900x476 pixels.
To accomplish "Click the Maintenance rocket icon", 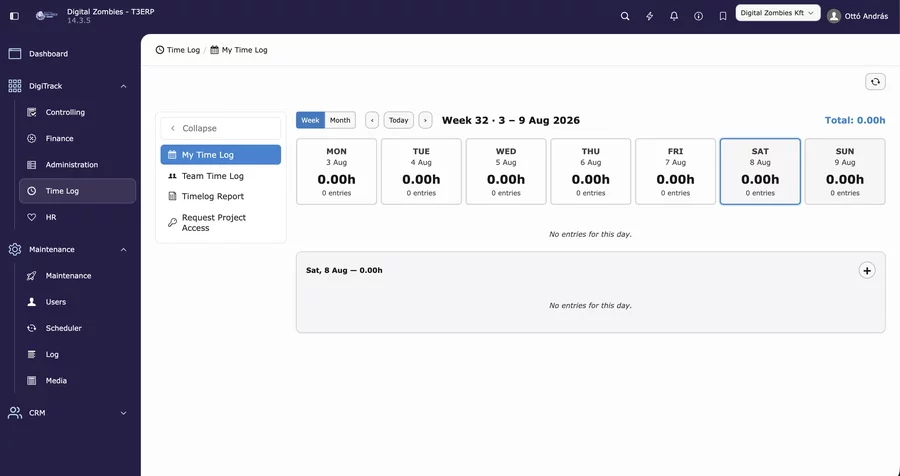I will tap(32, 276).
